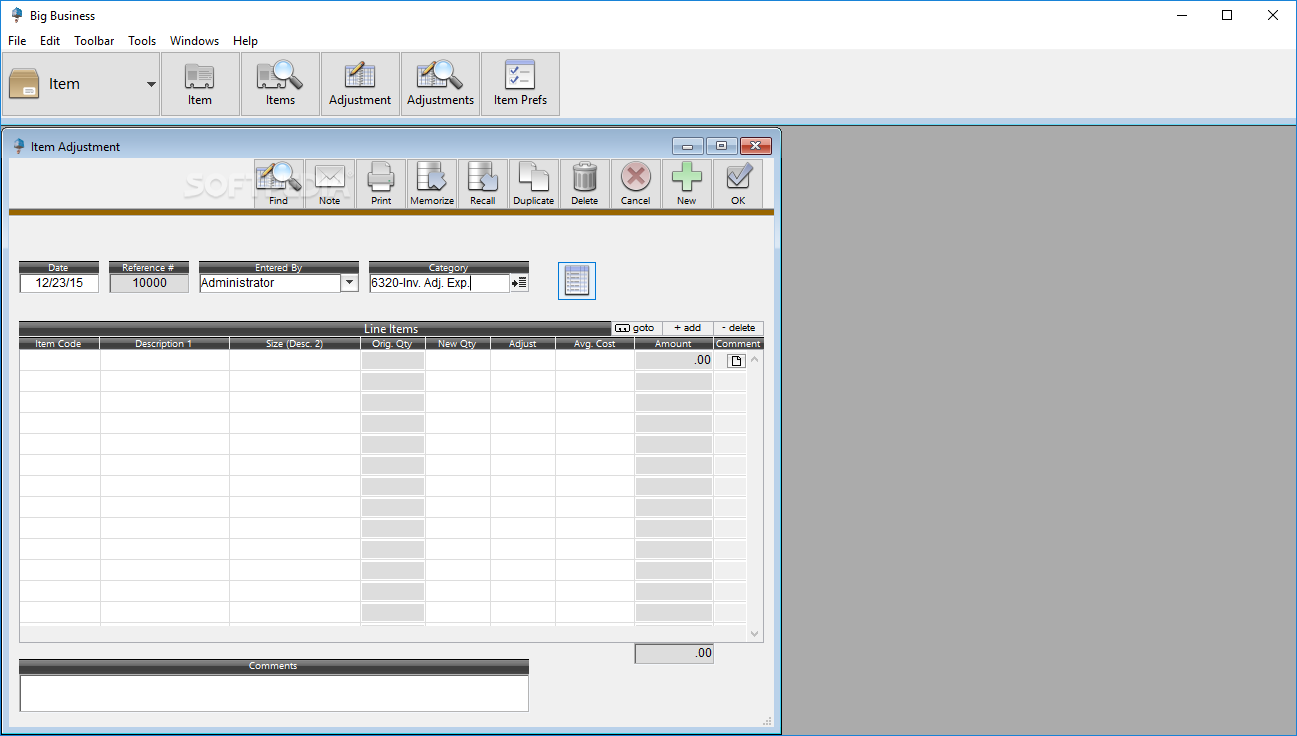Click the first row Item Code cell

click(x=60, y=360)
